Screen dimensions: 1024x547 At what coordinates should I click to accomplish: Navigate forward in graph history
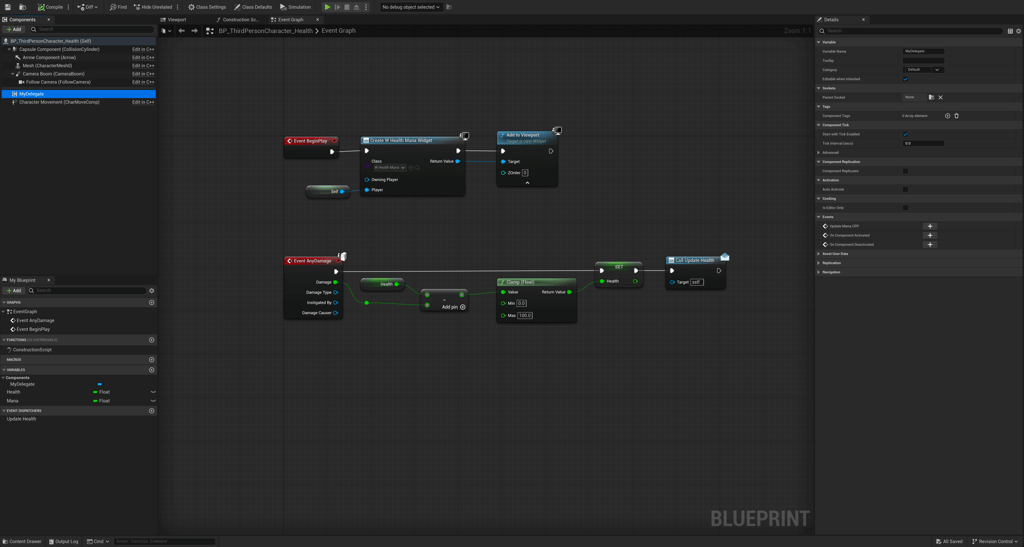[x=194, y=31]
